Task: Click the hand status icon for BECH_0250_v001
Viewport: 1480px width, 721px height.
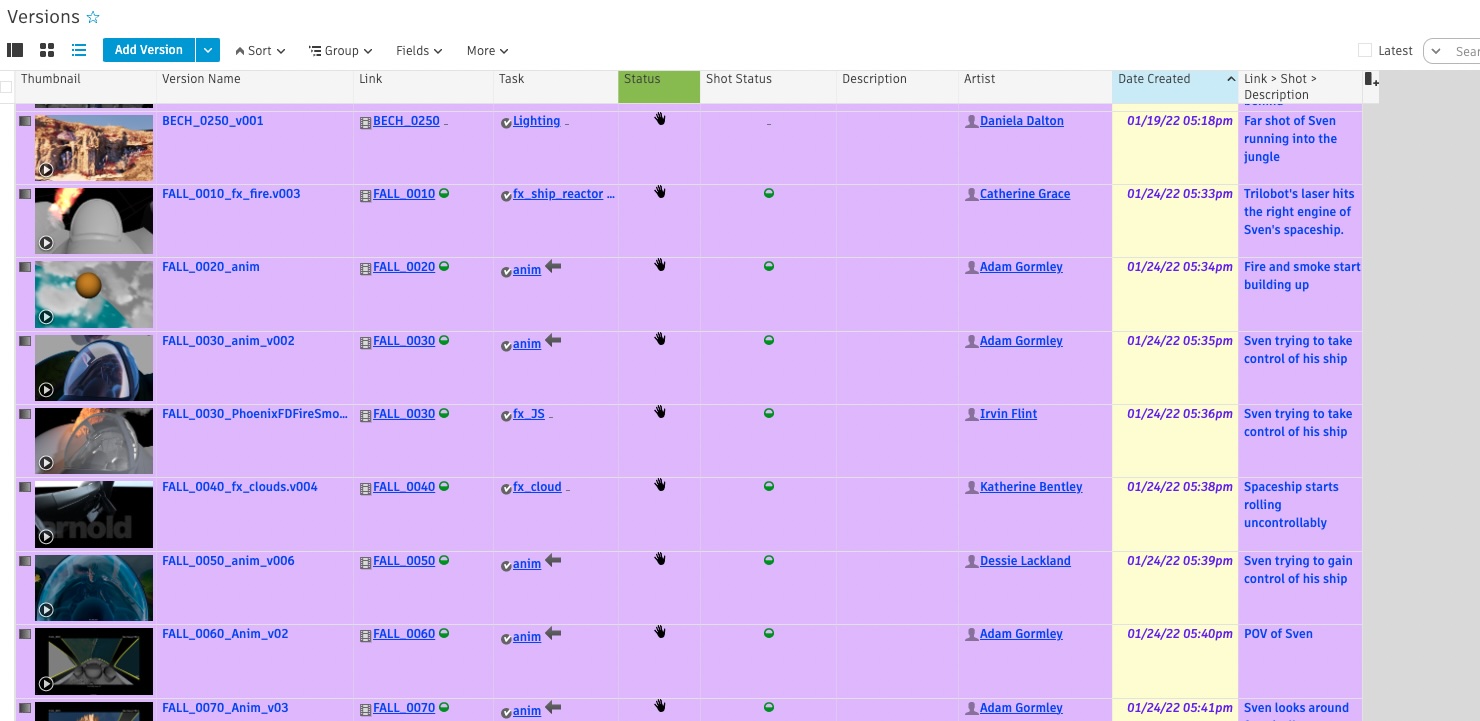Action: pos(660,118)
